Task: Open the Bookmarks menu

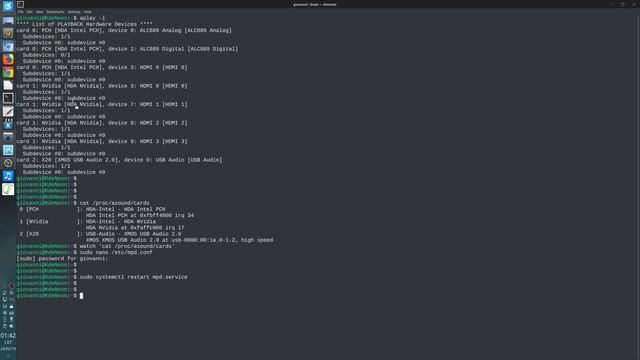Action: (56, 12)
